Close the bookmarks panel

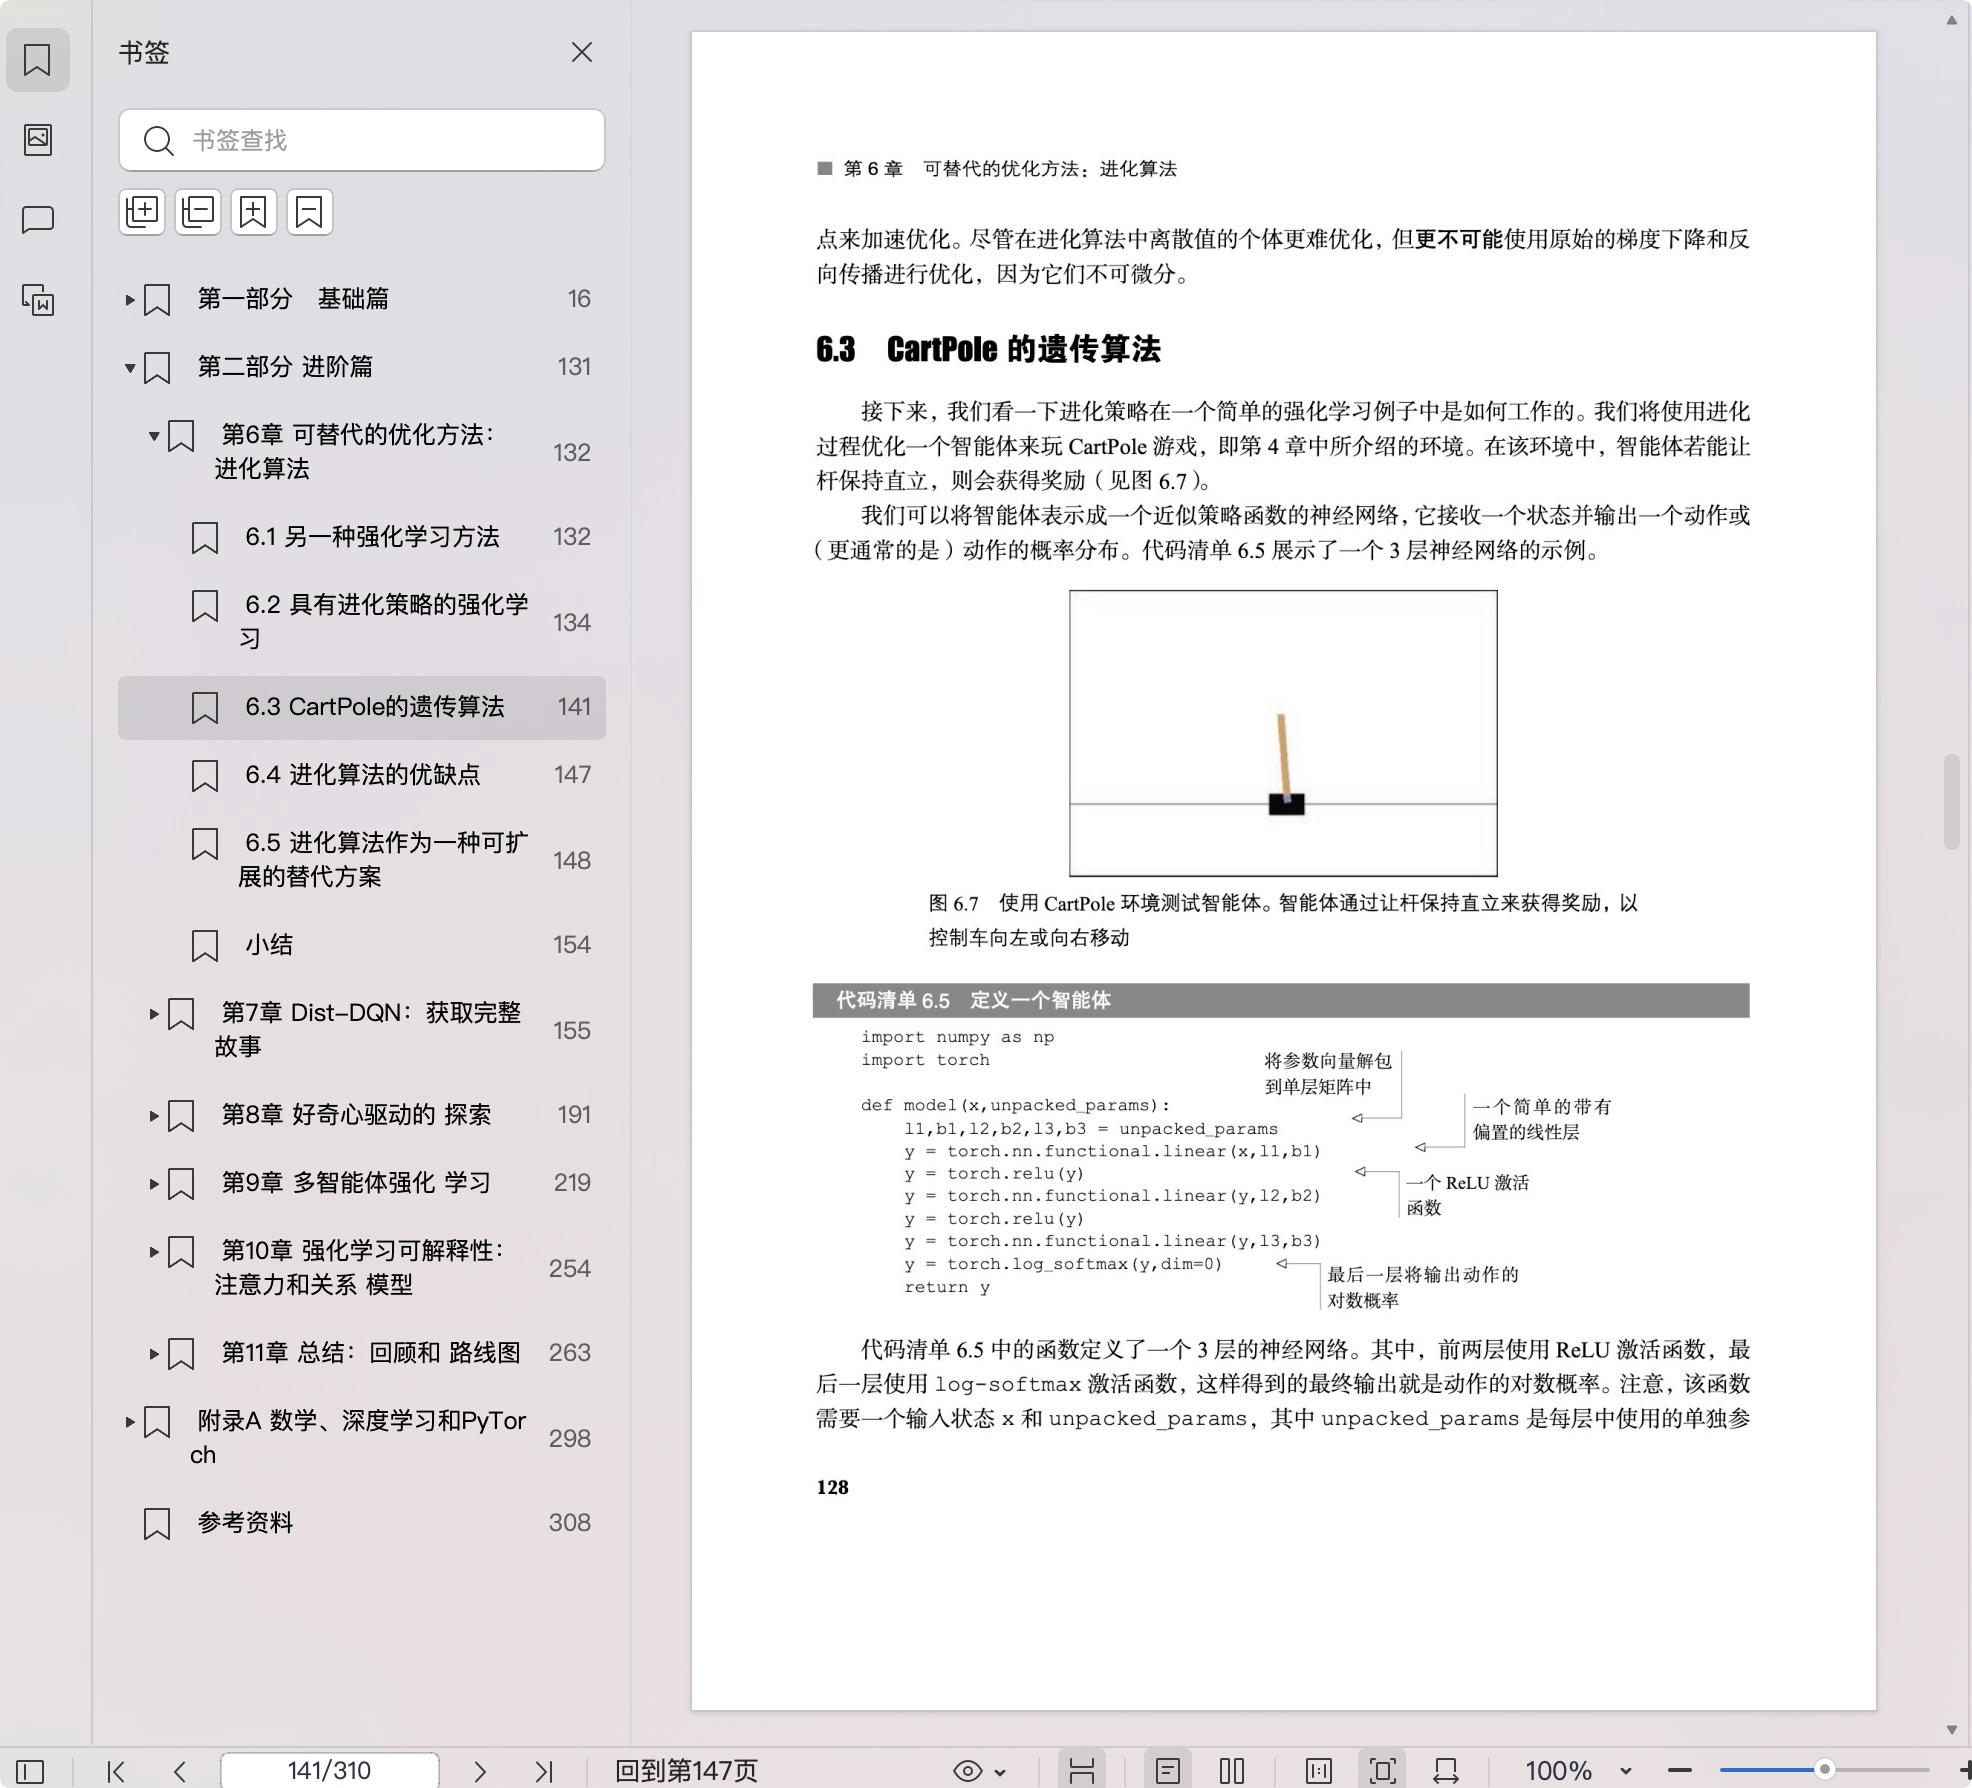(x=582, y=52)
